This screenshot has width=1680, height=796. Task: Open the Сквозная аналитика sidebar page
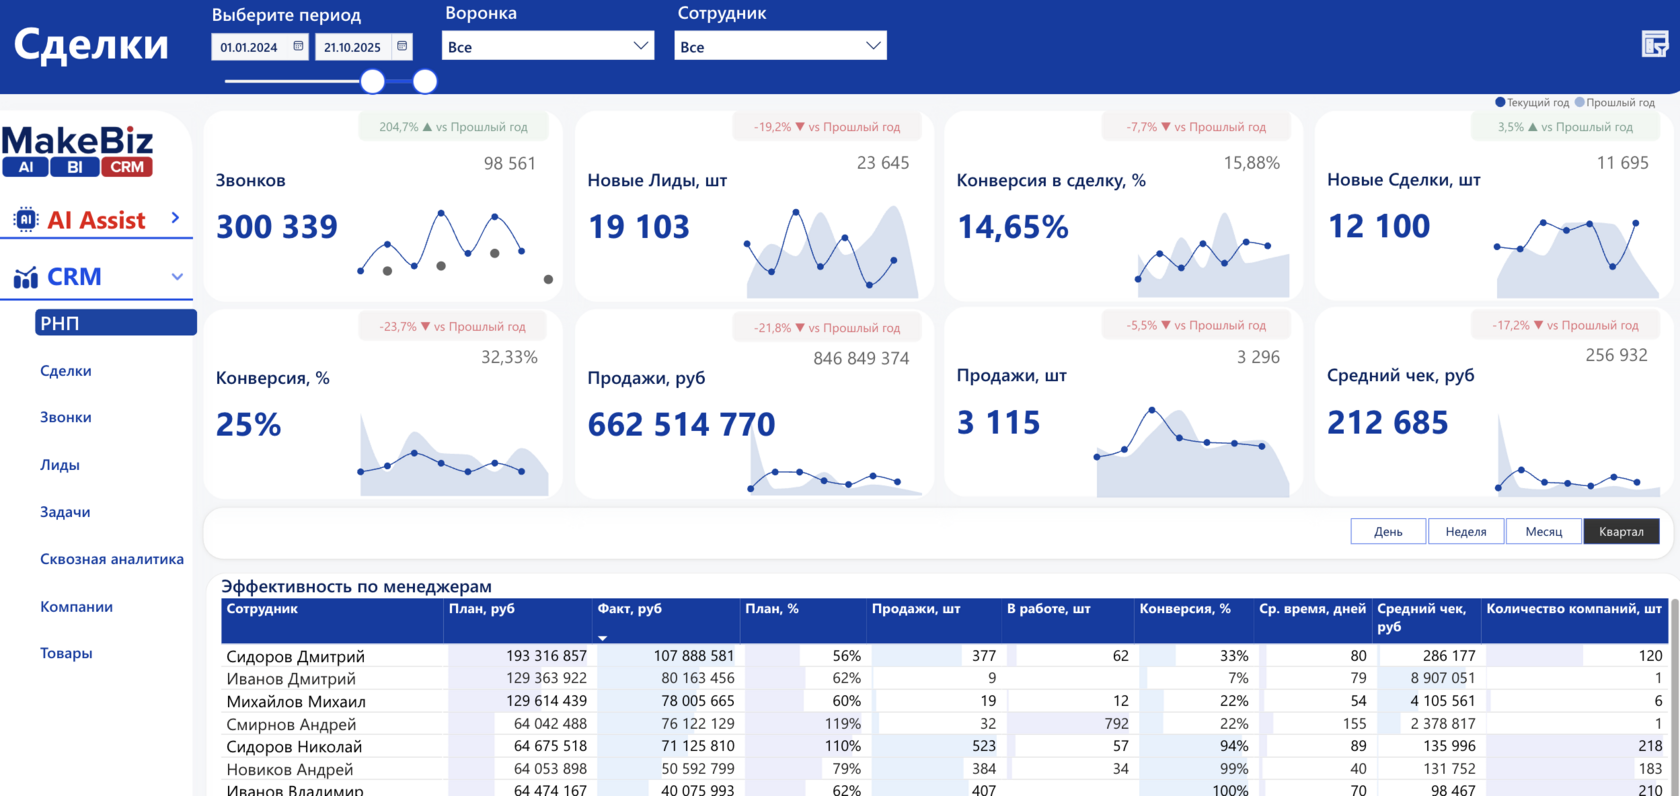point(112,559)
